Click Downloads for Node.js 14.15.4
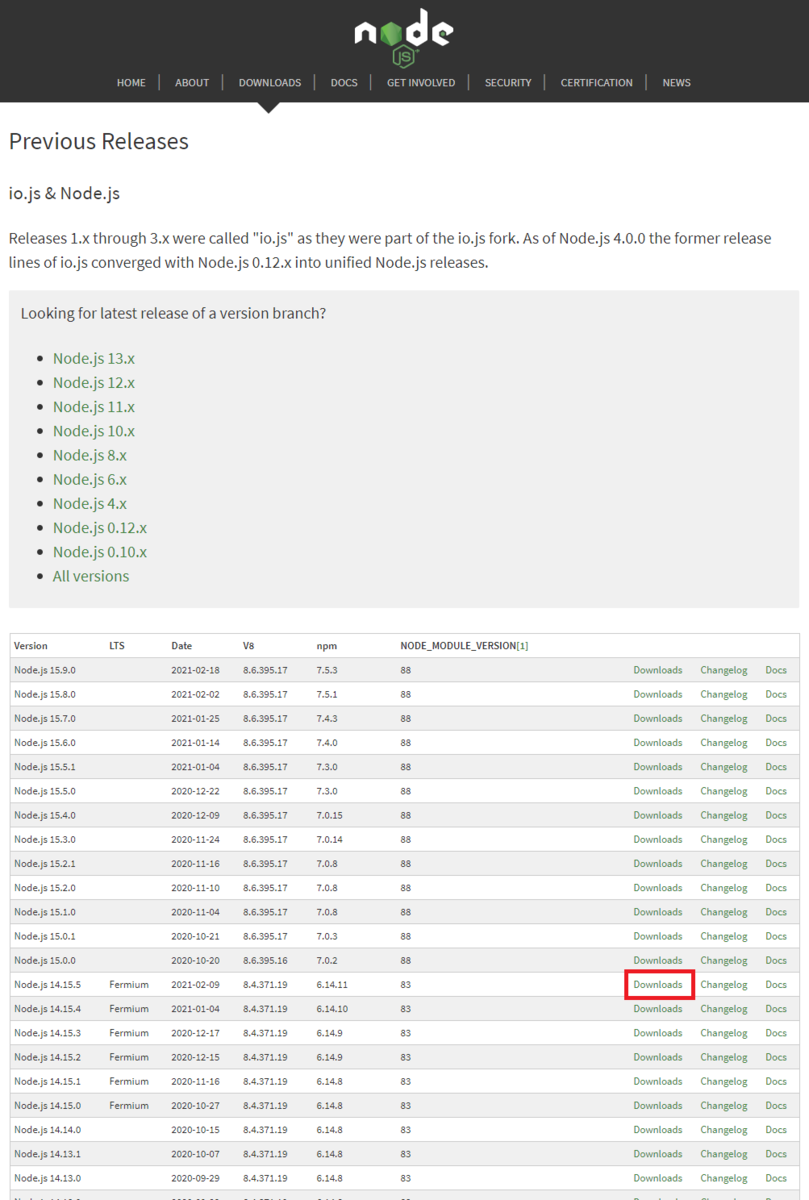This screenshot has width=809, height=1200. pyautogui.click(x=658, y=1009)
